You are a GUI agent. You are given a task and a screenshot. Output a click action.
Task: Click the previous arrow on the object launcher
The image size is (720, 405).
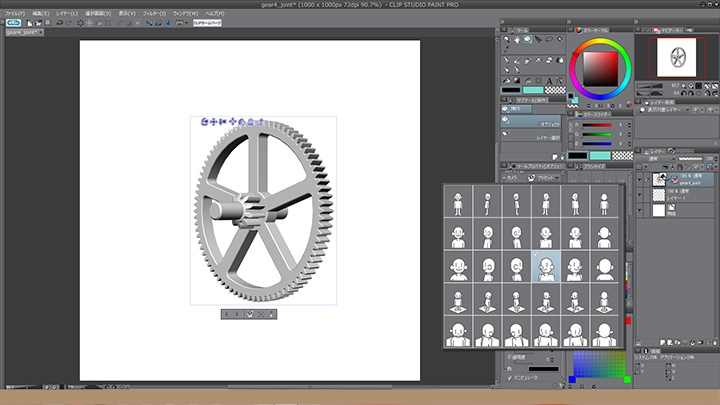coord(226,314)
